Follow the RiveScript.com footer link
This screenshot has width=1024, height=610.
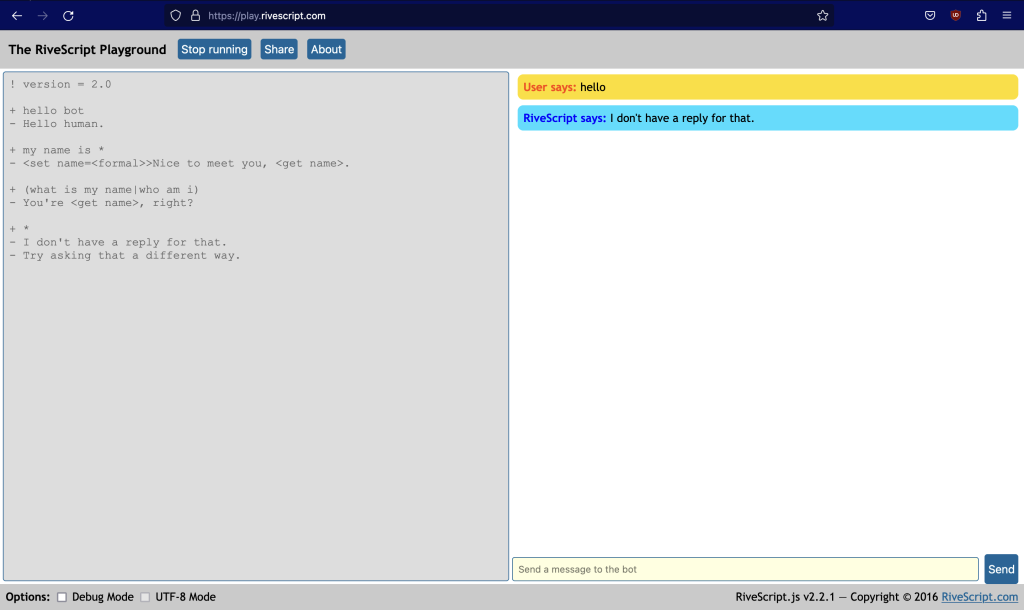point(979,597)
